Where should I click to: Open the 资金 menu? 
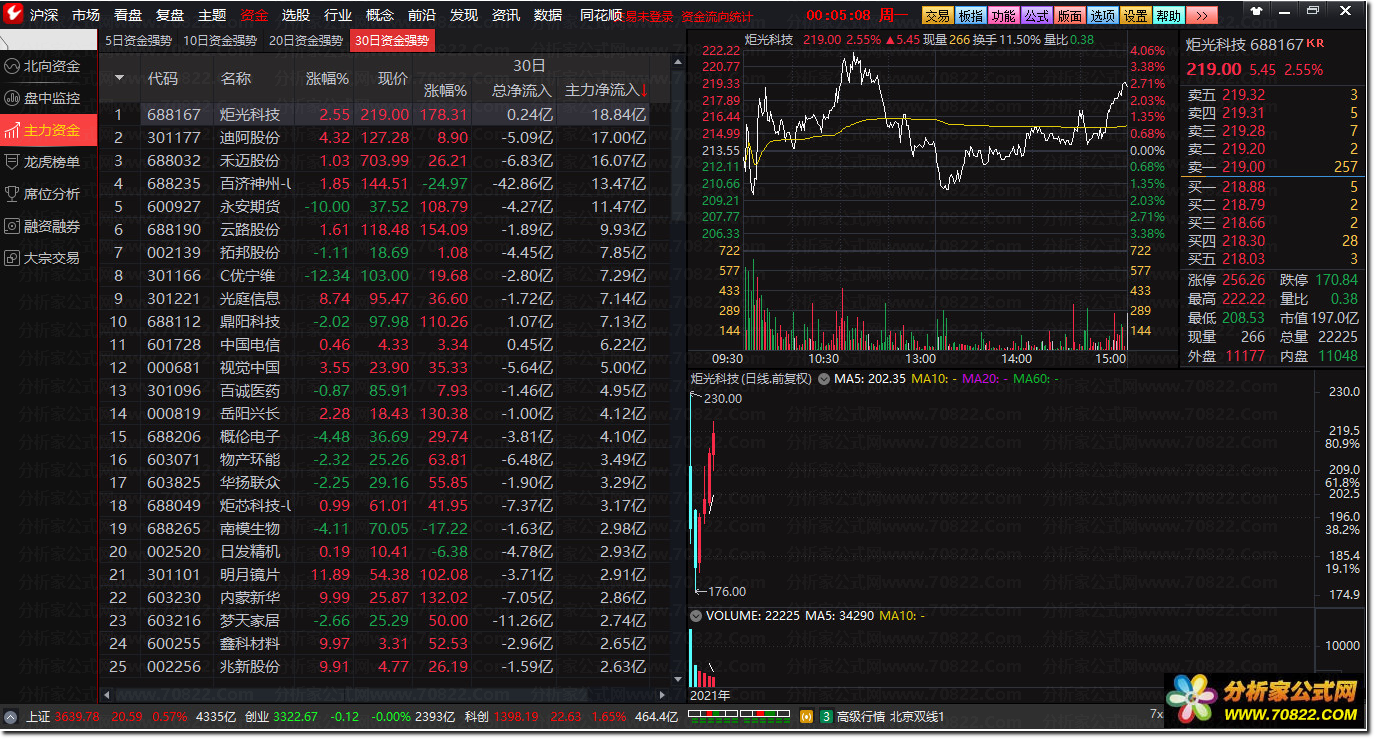tap(254, 15)
